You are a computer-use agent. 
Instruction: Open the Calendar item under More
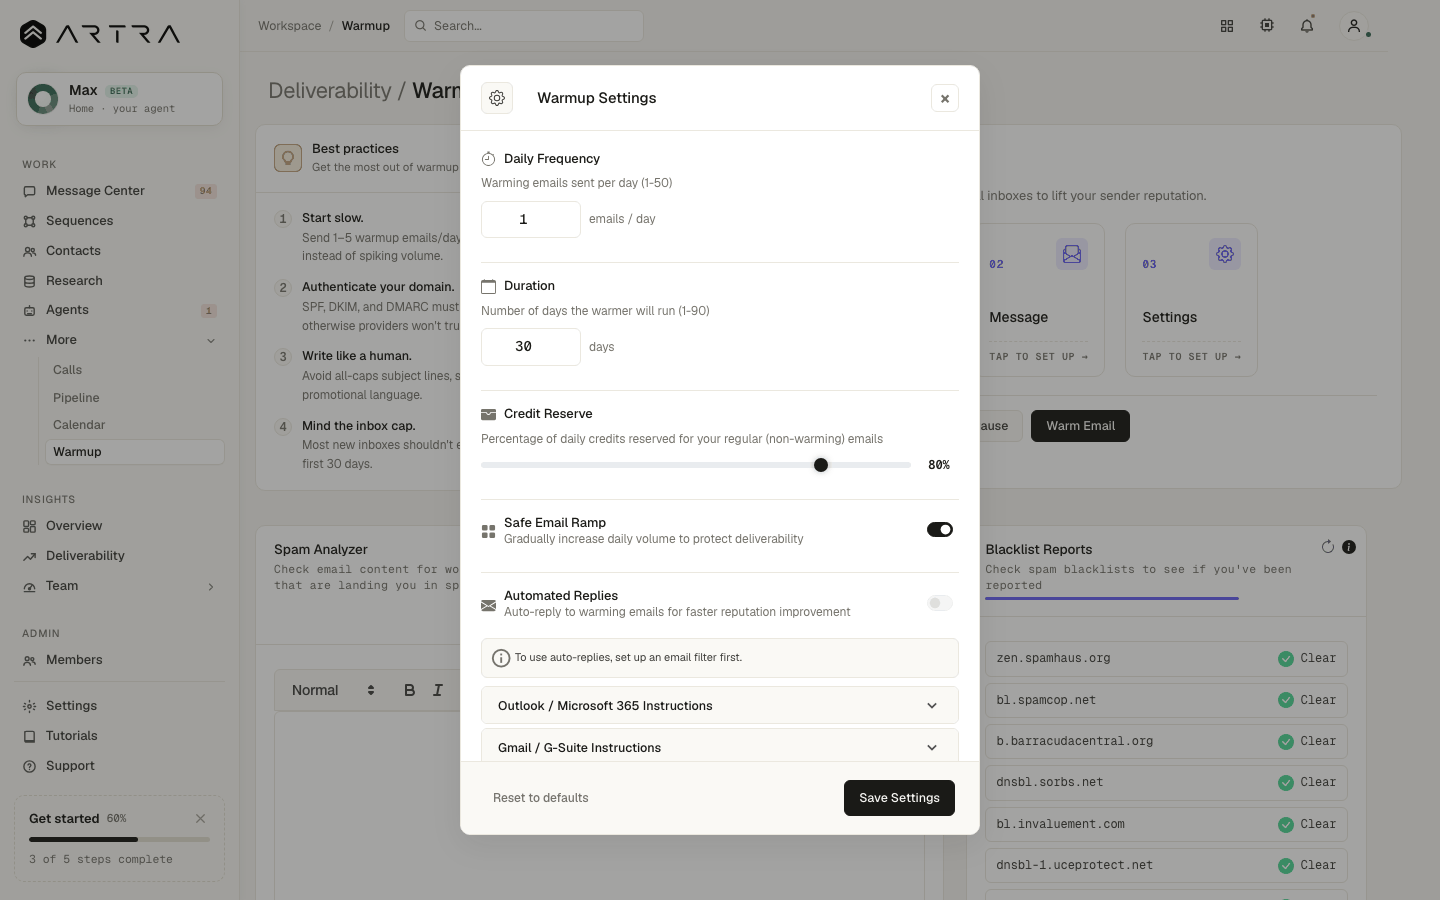pos(134,425)
